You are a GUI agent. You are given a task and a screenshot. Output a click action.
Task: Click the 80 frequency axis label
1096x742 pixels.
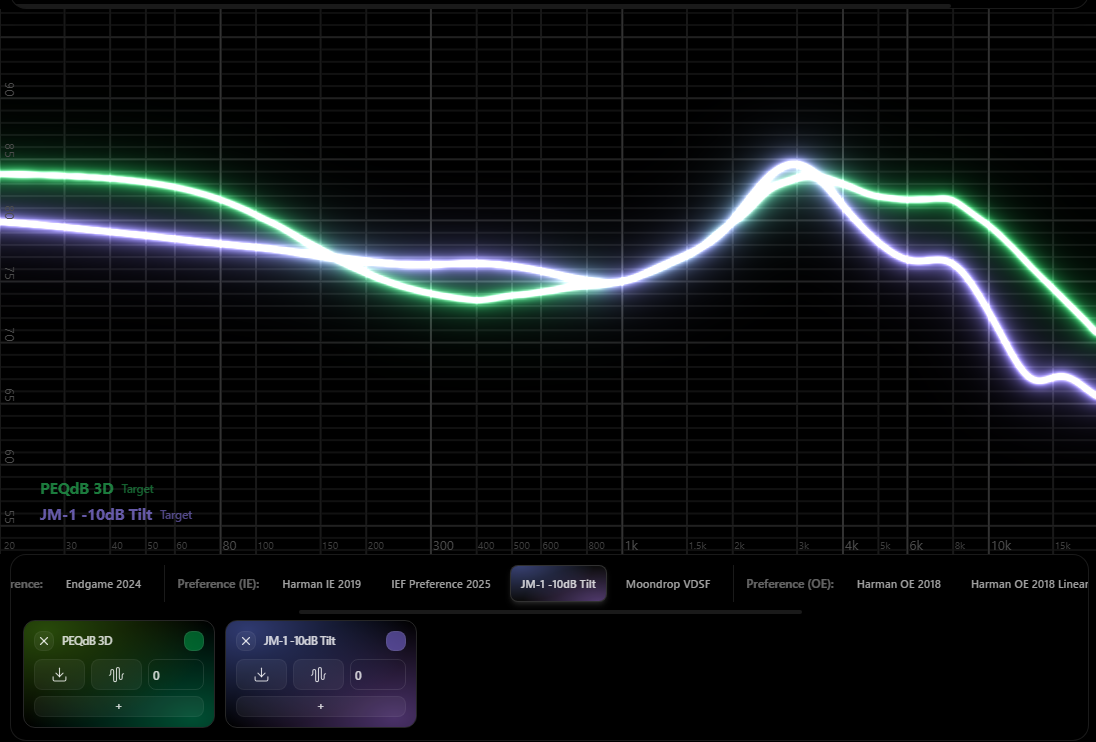(229, 546)
